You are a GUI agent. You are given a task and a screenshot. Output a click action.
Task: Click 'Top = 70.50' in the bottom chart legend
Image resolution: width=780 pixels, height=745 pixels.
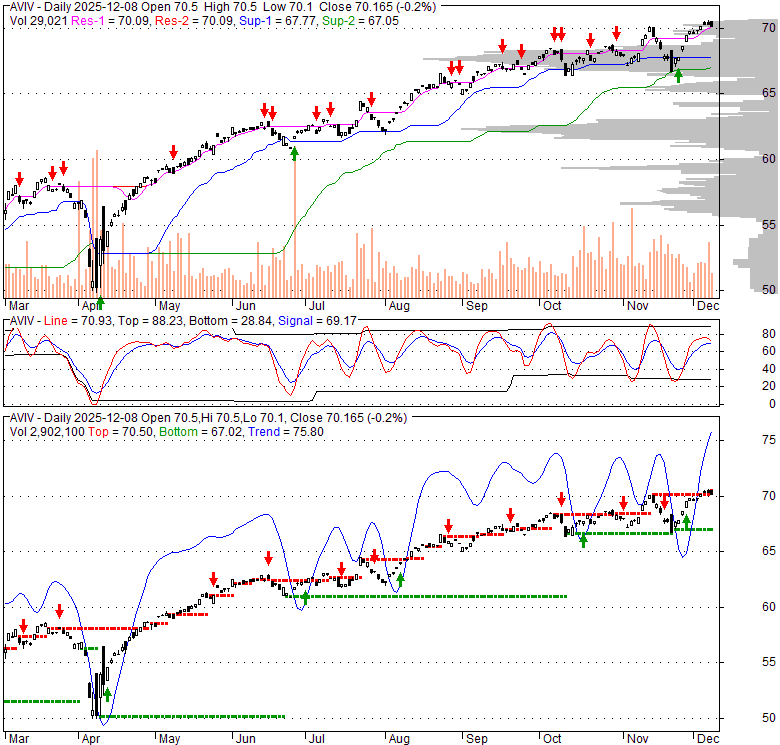pos(120,432)
